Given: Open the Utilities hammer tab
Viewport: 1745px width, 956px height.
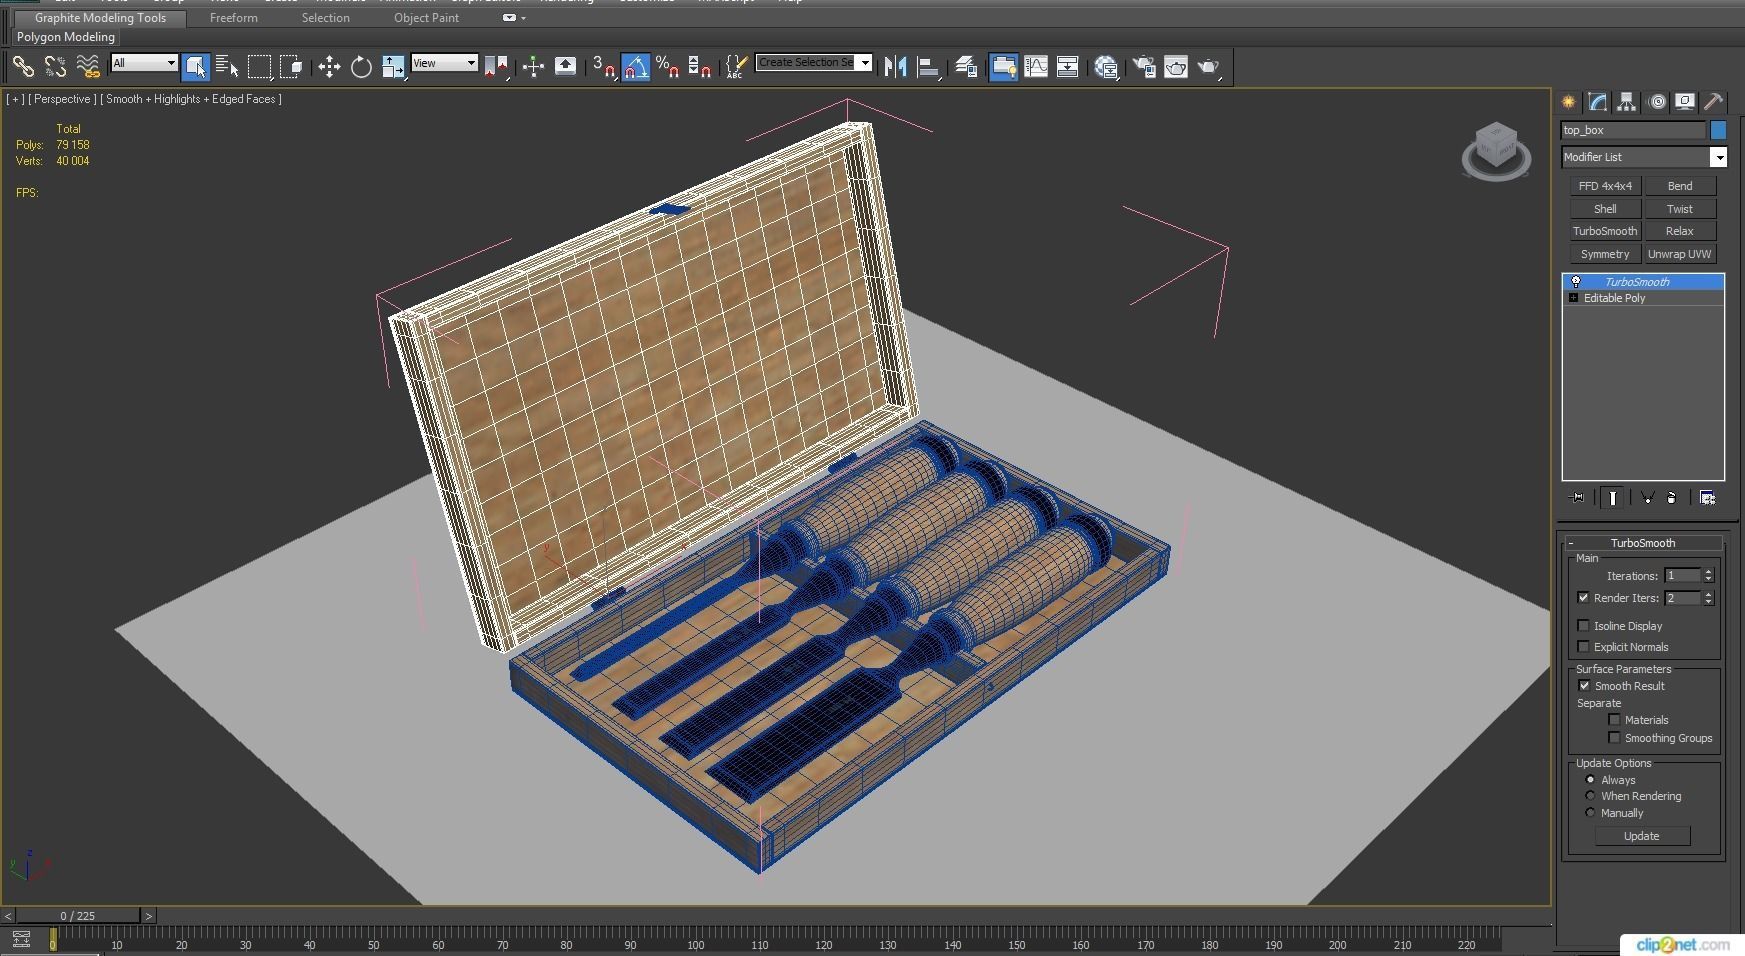Looking at the screenshot, I should coord(1713,102).
